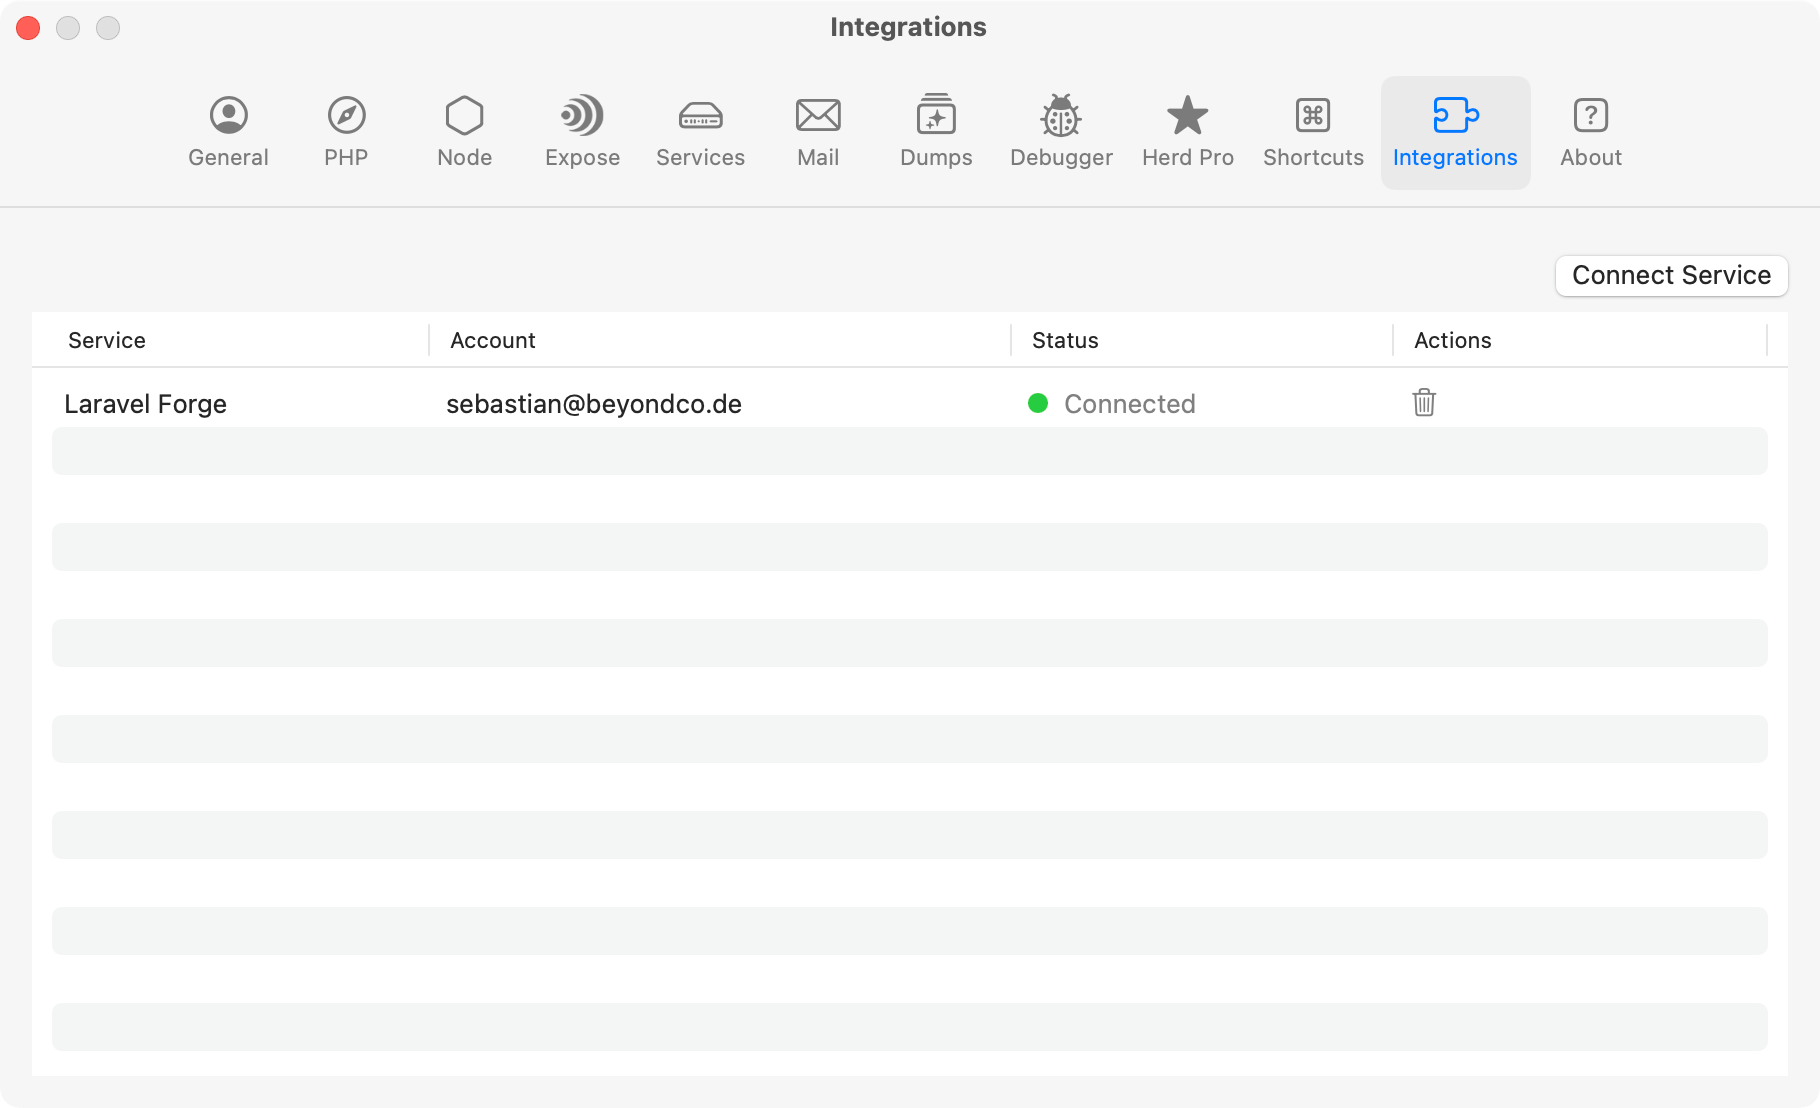Viewport: 1820px width, 1108px height.
Task: Open the About question mark tab
Action: (x=1590, y=132)
